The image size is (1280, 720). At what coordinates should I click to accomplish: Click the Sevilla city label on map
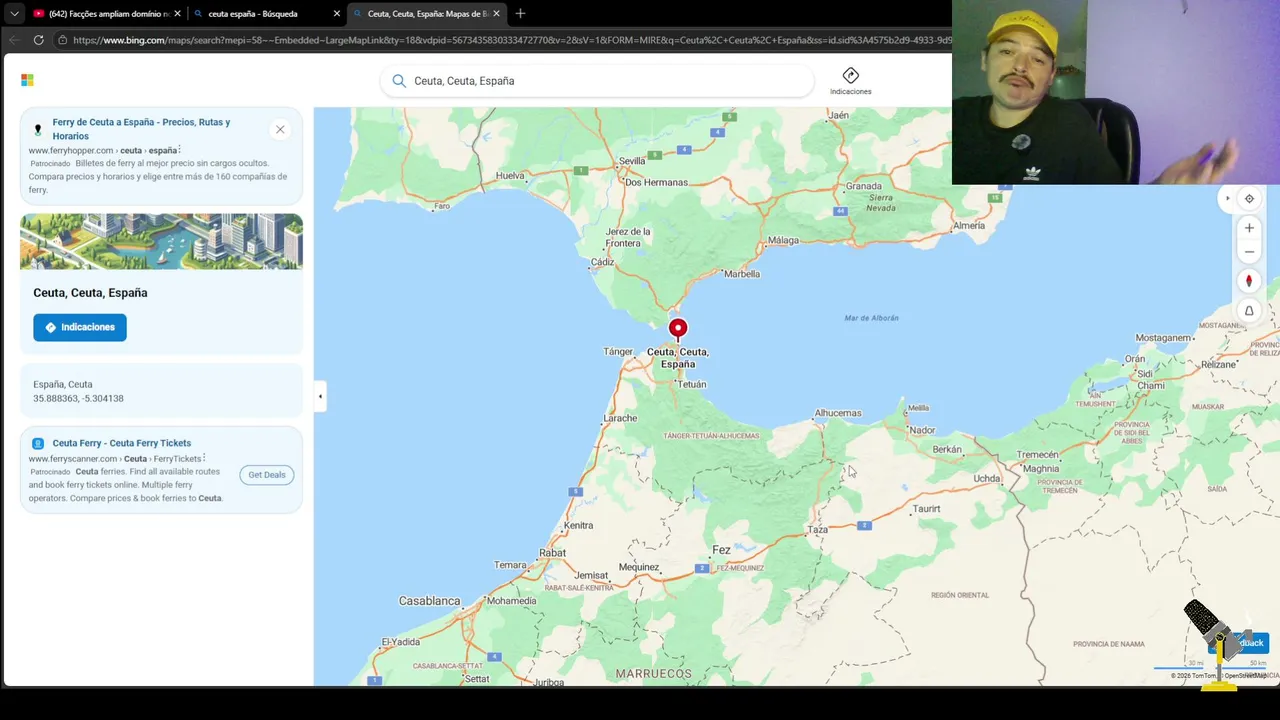point(632,161)
